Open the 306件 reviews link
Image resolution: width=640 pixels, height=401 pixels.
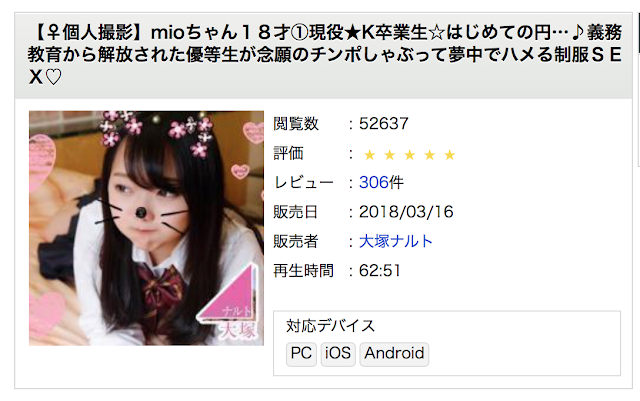(x=381, y=182)
